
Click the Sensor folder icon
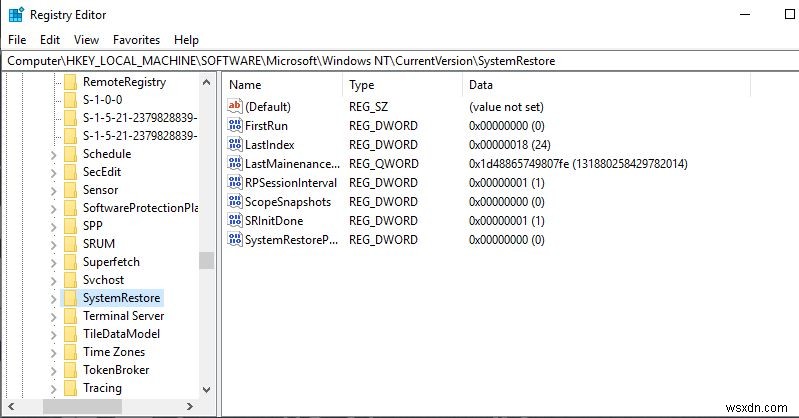[70, 190]
